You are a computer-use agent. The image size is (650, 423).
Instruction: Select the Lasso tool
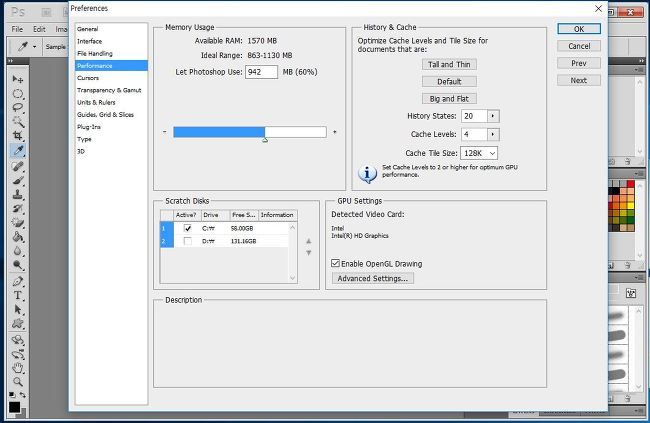(x=17, y=108)
